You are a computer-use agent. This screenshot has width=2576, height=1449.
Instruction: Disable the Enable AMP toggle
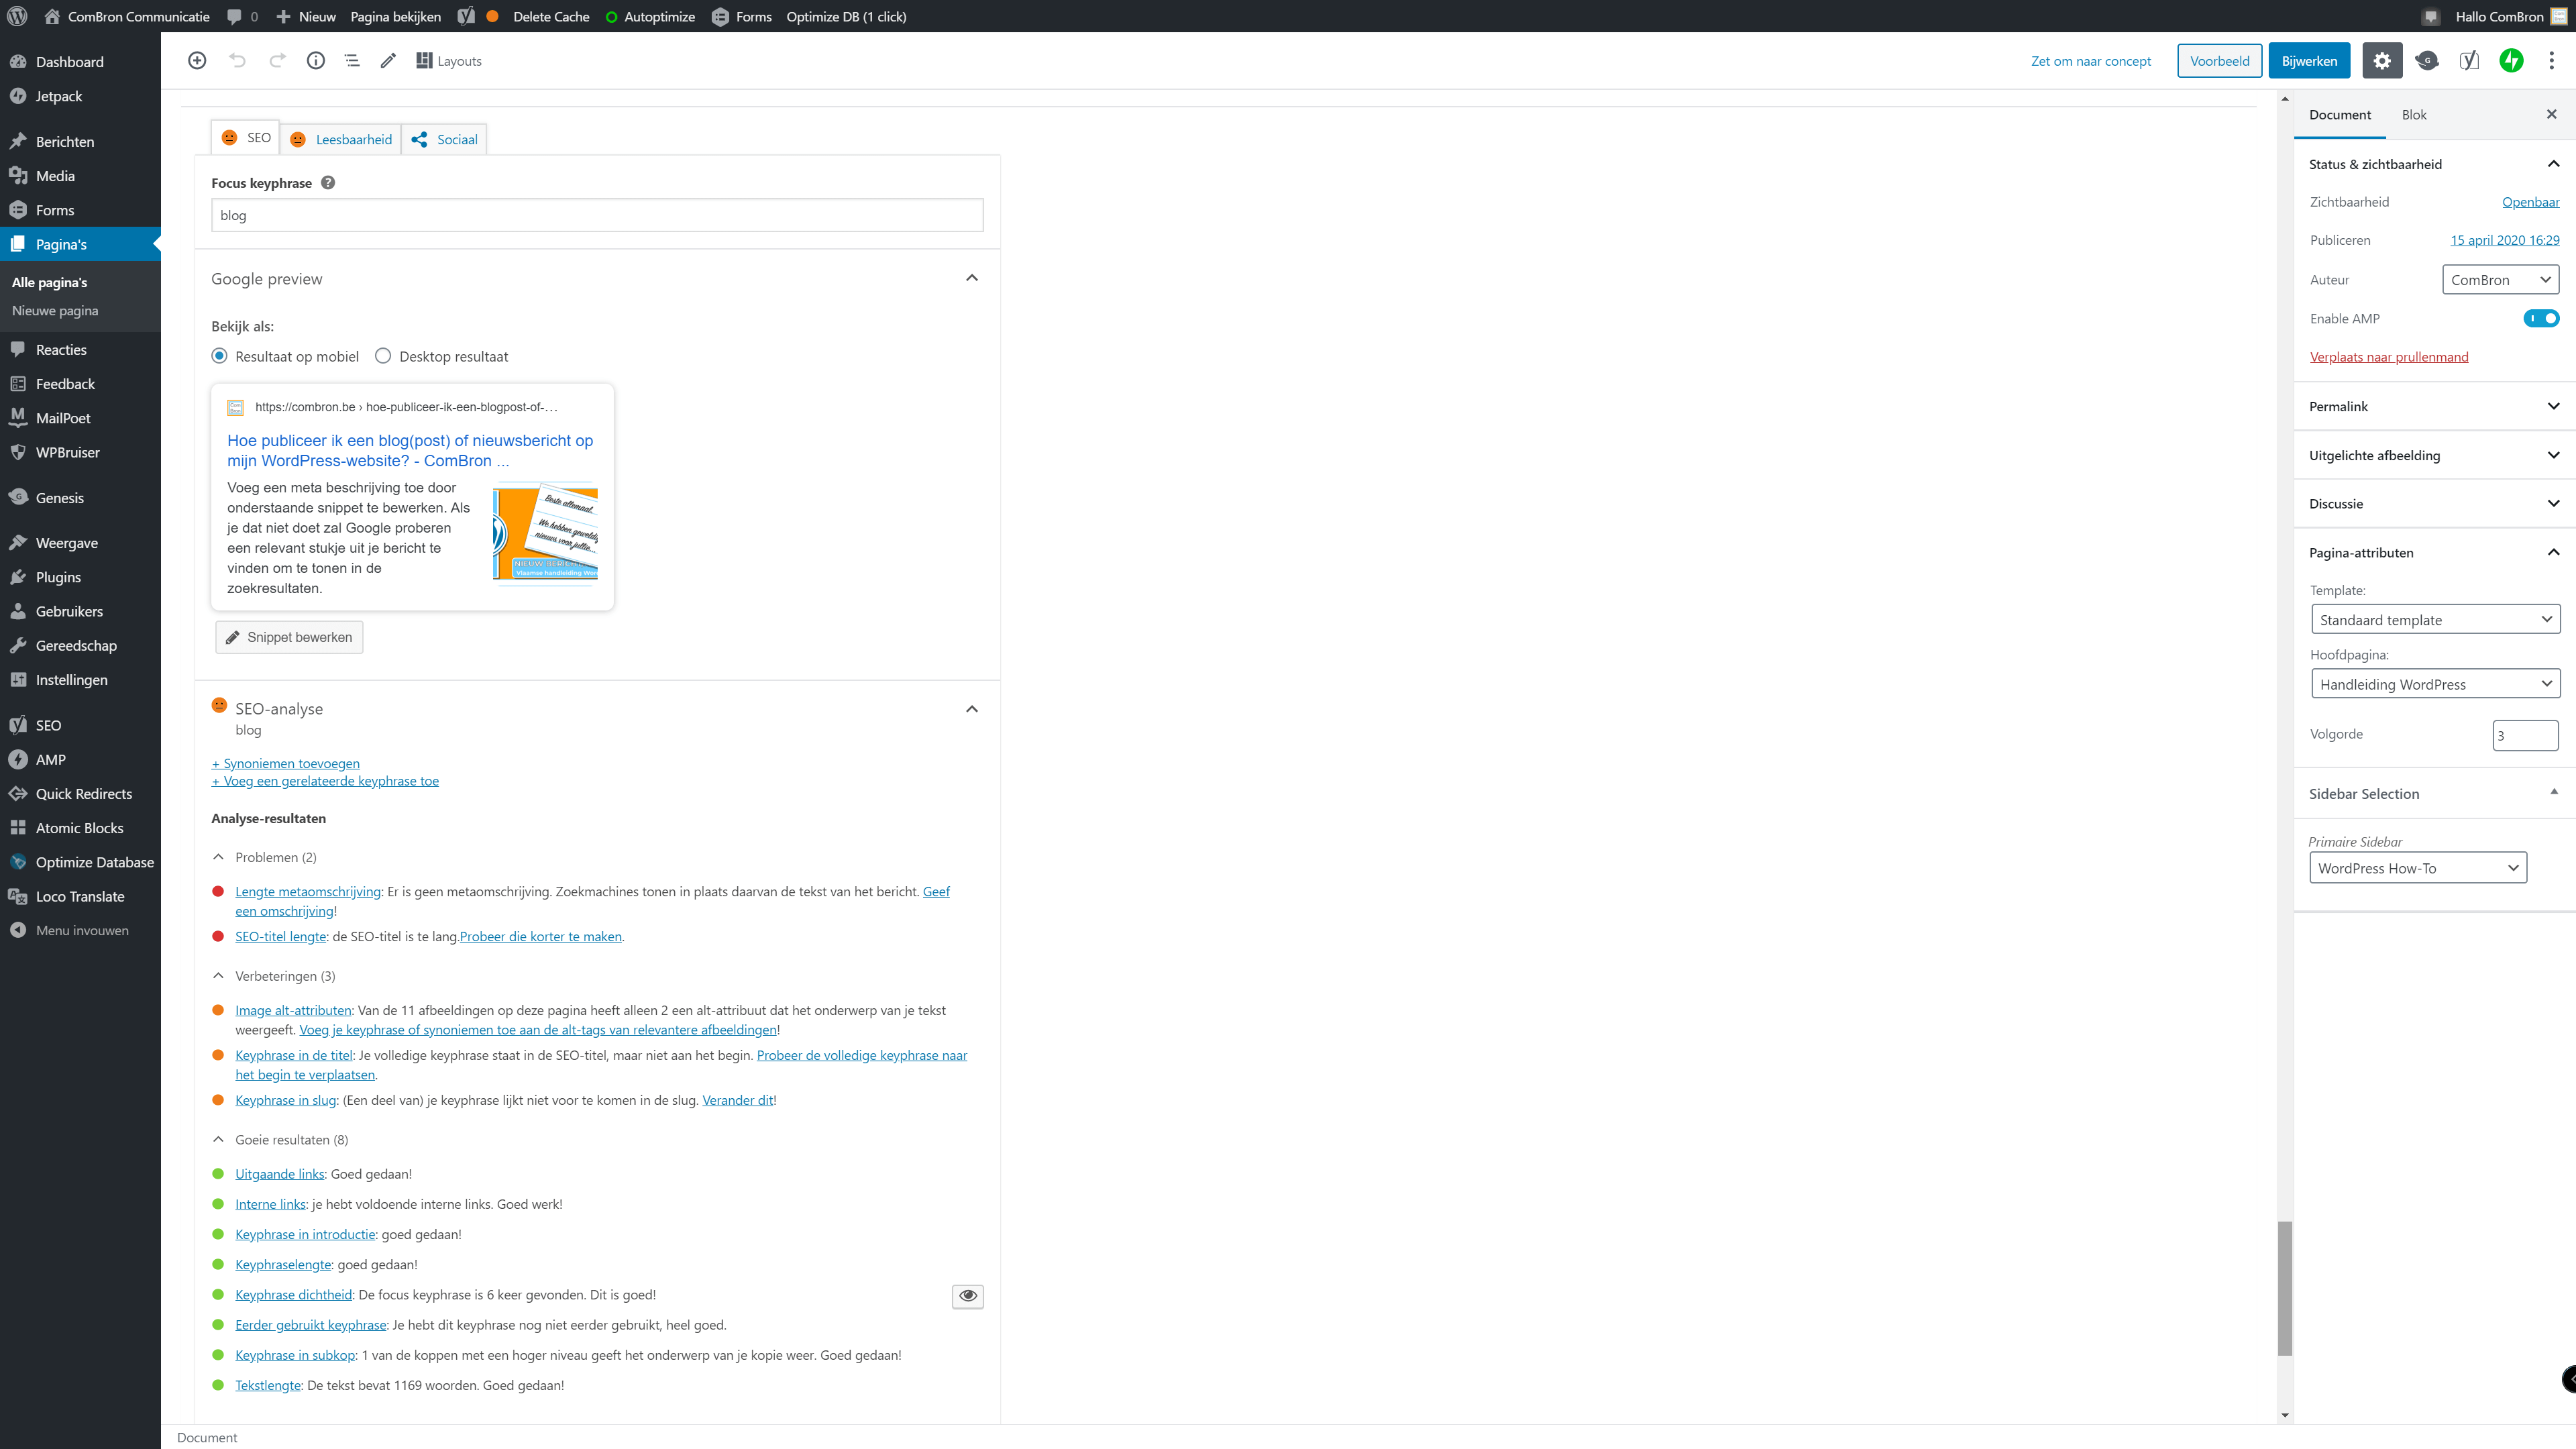tap(2540, 318)
